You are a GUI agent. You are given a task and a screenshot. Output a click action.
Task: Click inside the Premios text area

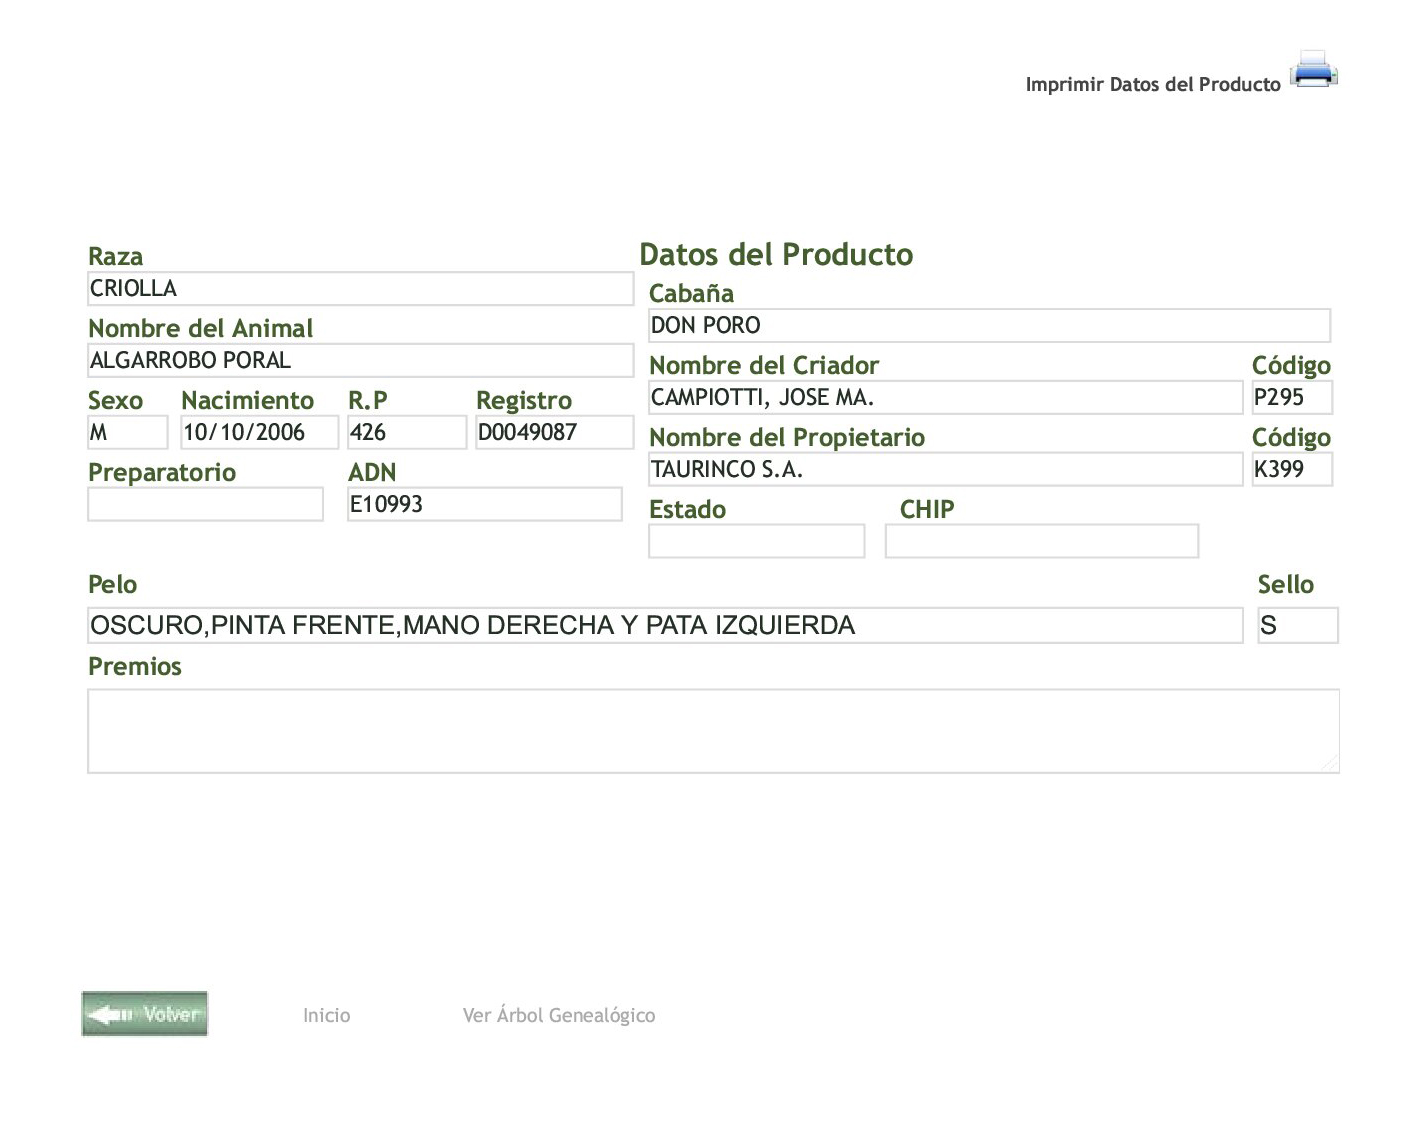point(713,731)
